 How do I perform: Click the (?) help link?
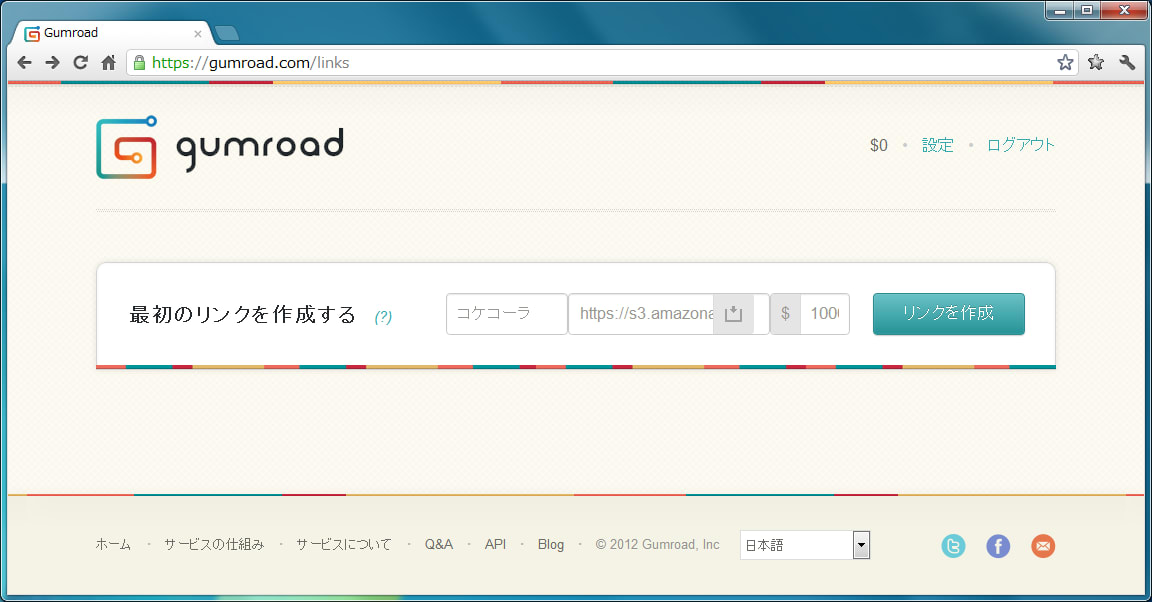coord(383,317)
